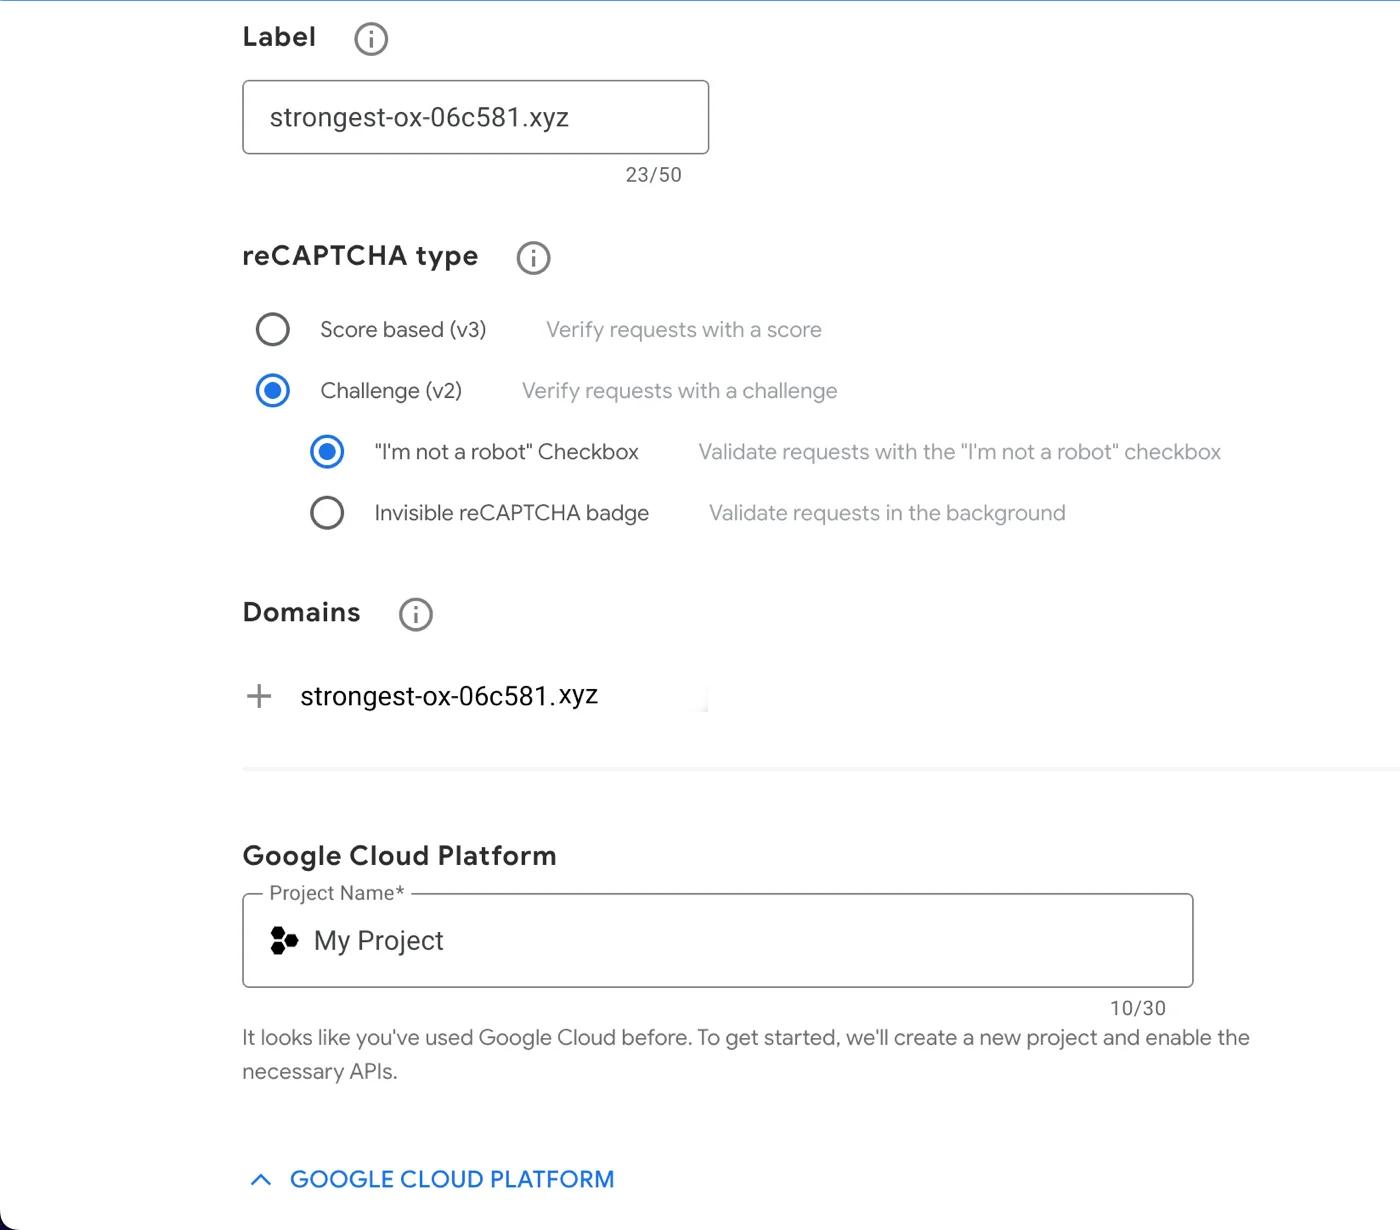Click the Invisible reCAPTCHA badge label text
This screenshot has width=1400, height=1230.
tap(512, 513)
